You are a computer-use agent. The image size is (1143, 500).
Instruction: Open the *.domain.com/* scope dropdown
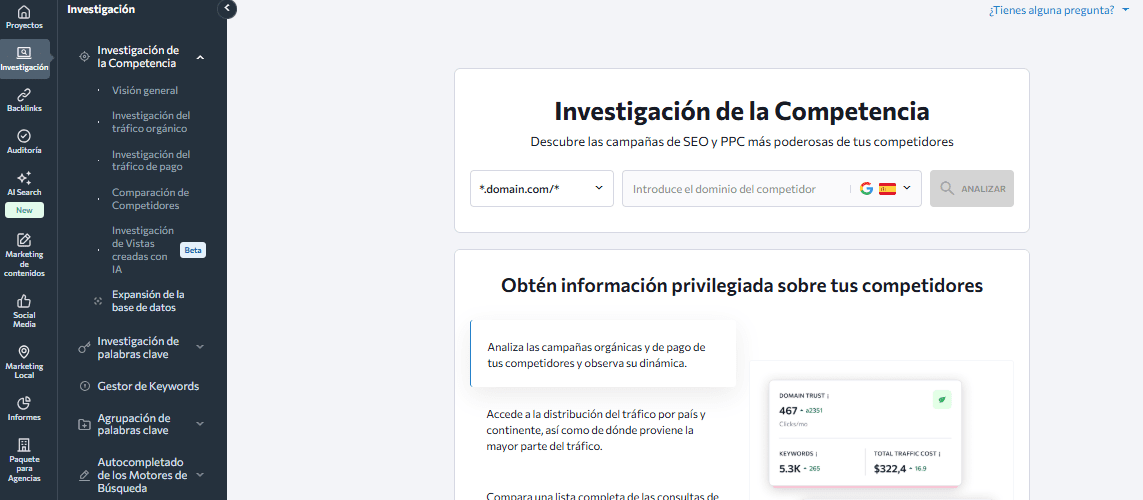point(542,189)
